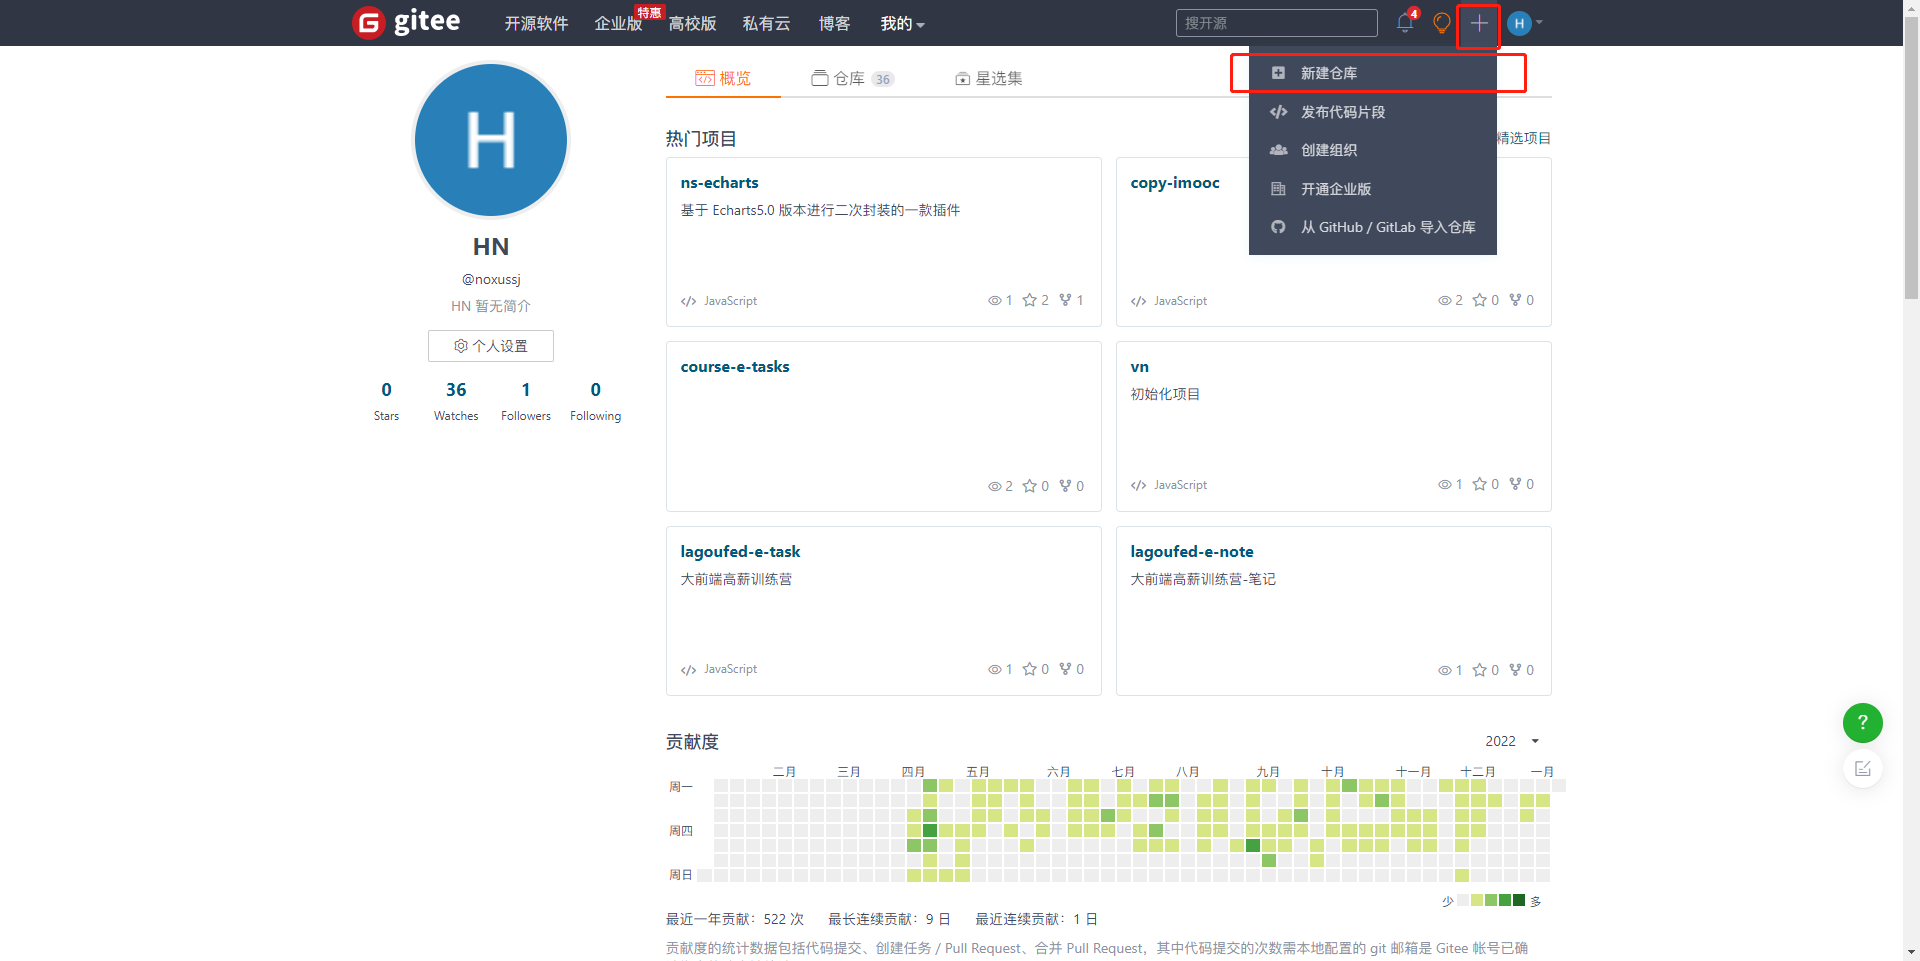Click the star icon on lagoufed-e-note card
Screen dimensions: 1920x961
1479,670
